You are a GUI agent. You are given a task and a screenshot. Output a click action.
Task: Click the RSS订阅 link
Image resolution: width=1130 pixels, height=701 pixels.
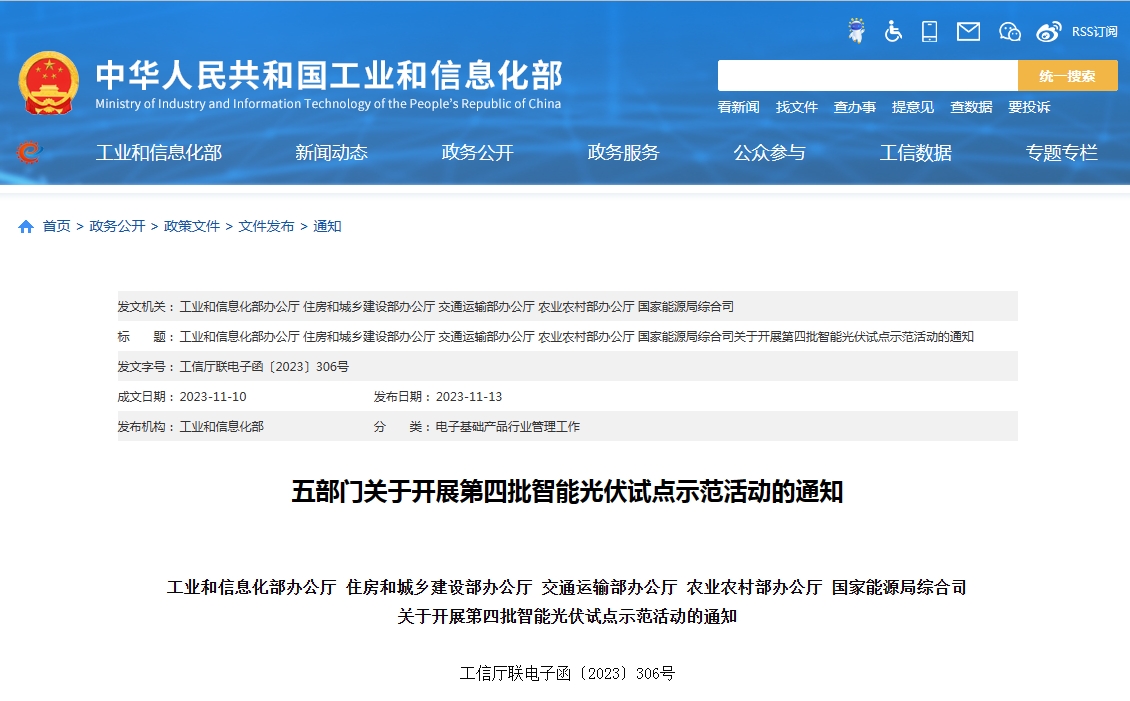click(x=1094, y=32)
